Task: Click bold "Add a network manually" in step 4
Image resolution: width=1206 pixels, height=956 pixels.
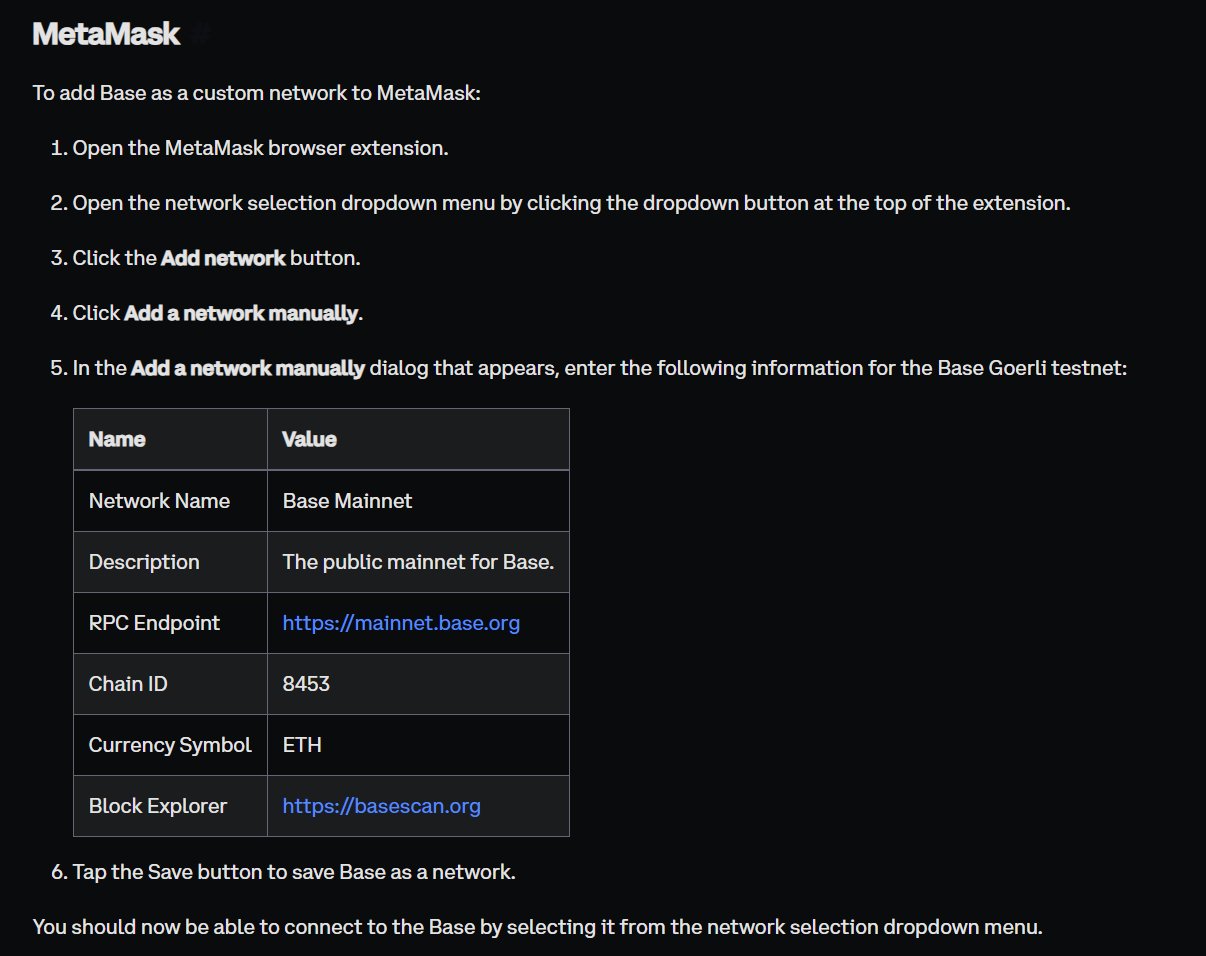Action: point(241,313)
